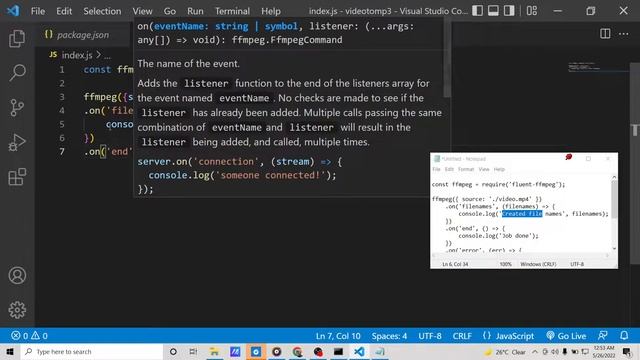Open the Help menu in VS Code

point(271,11)
